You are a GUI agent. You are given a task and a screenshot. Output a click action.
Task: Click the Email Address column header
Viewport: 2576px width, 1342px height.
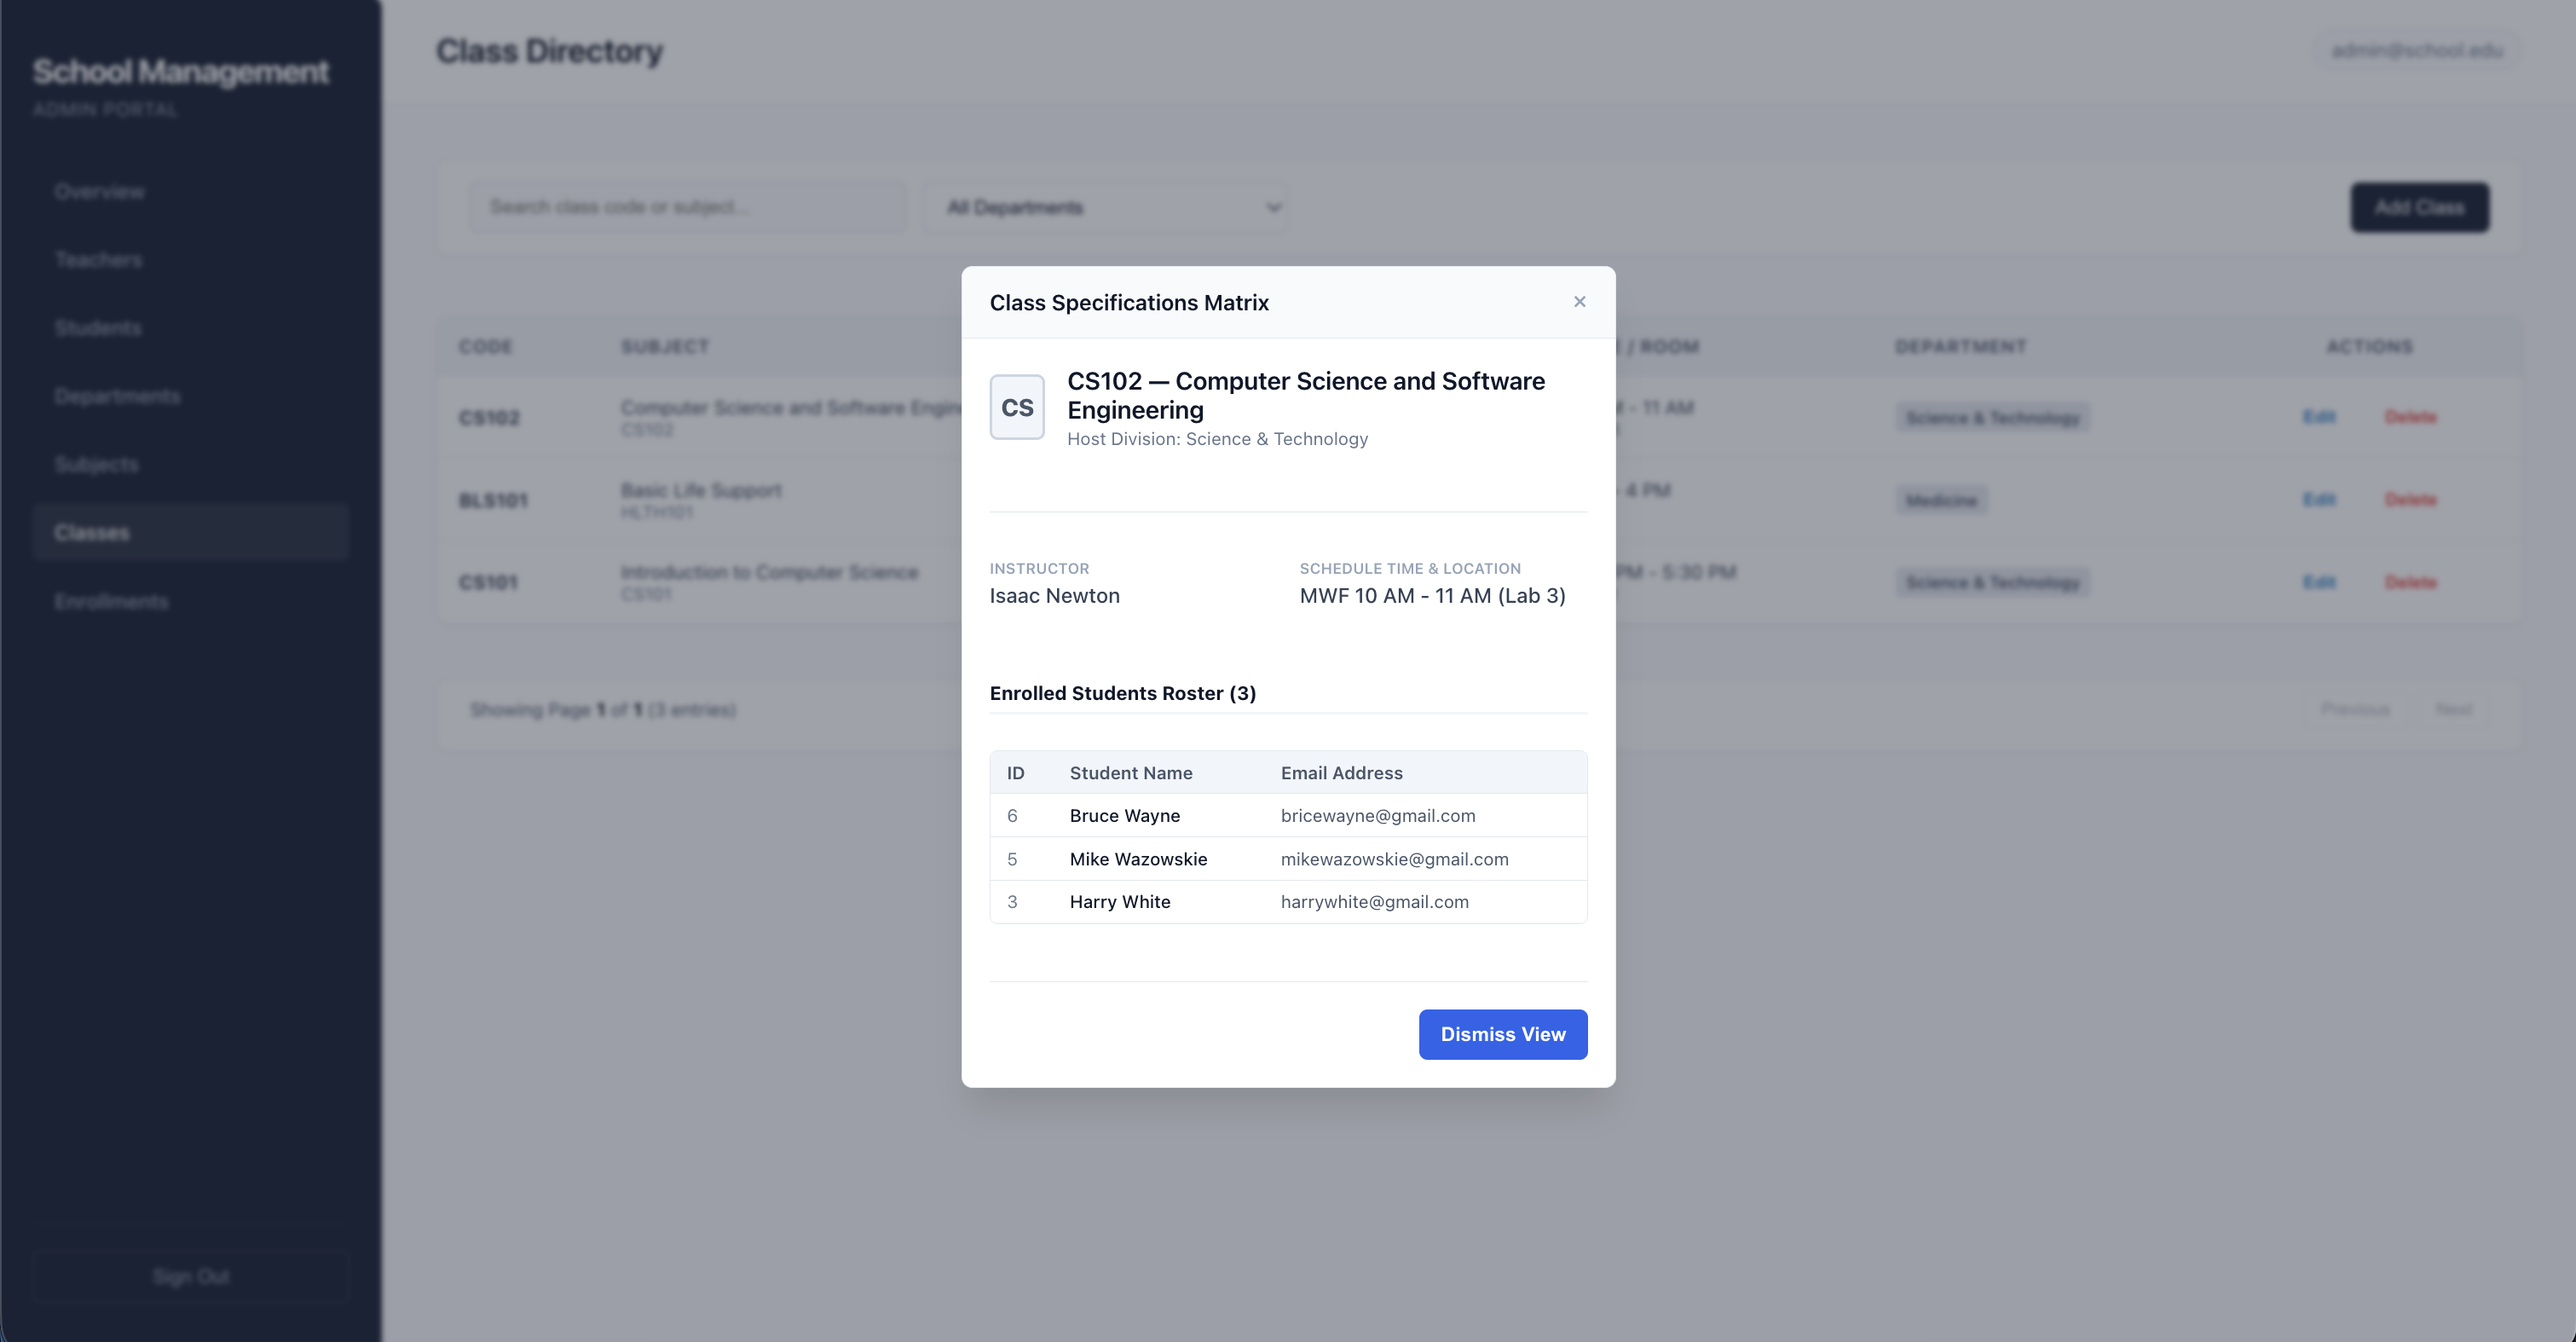[x=1341, y=773]
